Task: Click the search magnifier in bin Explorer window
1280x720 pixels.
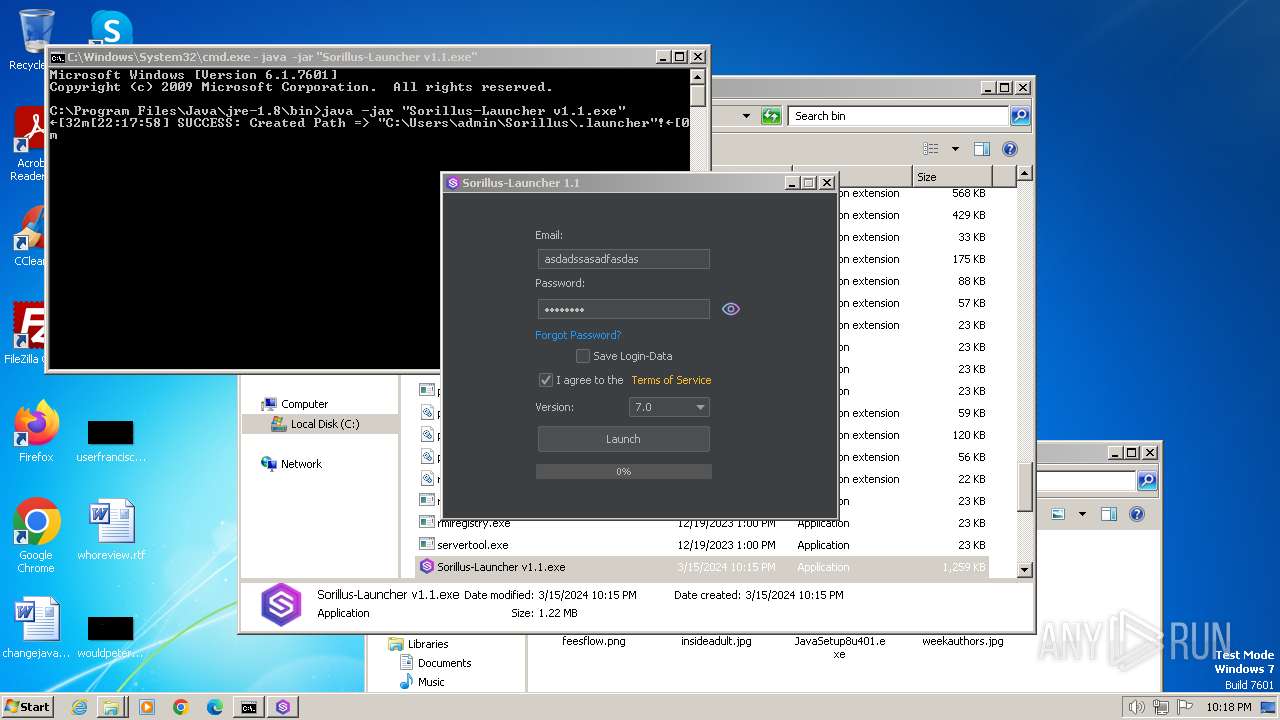Action: click(x=1019, y=116)
